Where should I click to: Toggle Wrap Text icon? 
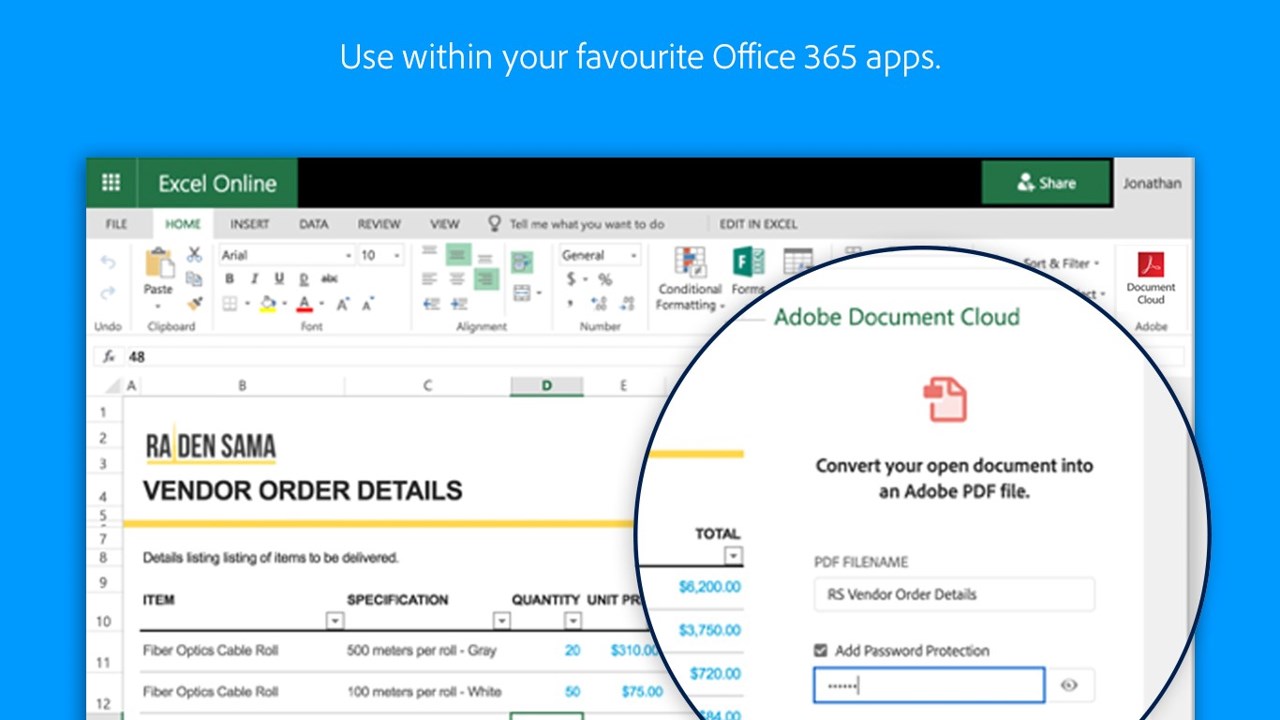(522, 263)
